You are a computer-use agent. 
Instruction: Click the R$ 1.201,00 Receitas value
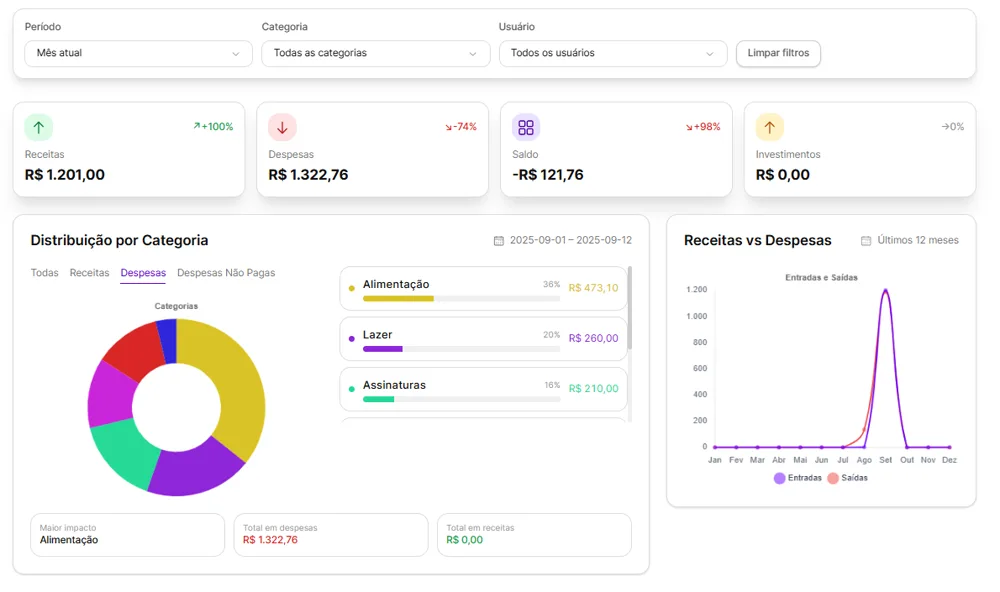click(64, 175)
